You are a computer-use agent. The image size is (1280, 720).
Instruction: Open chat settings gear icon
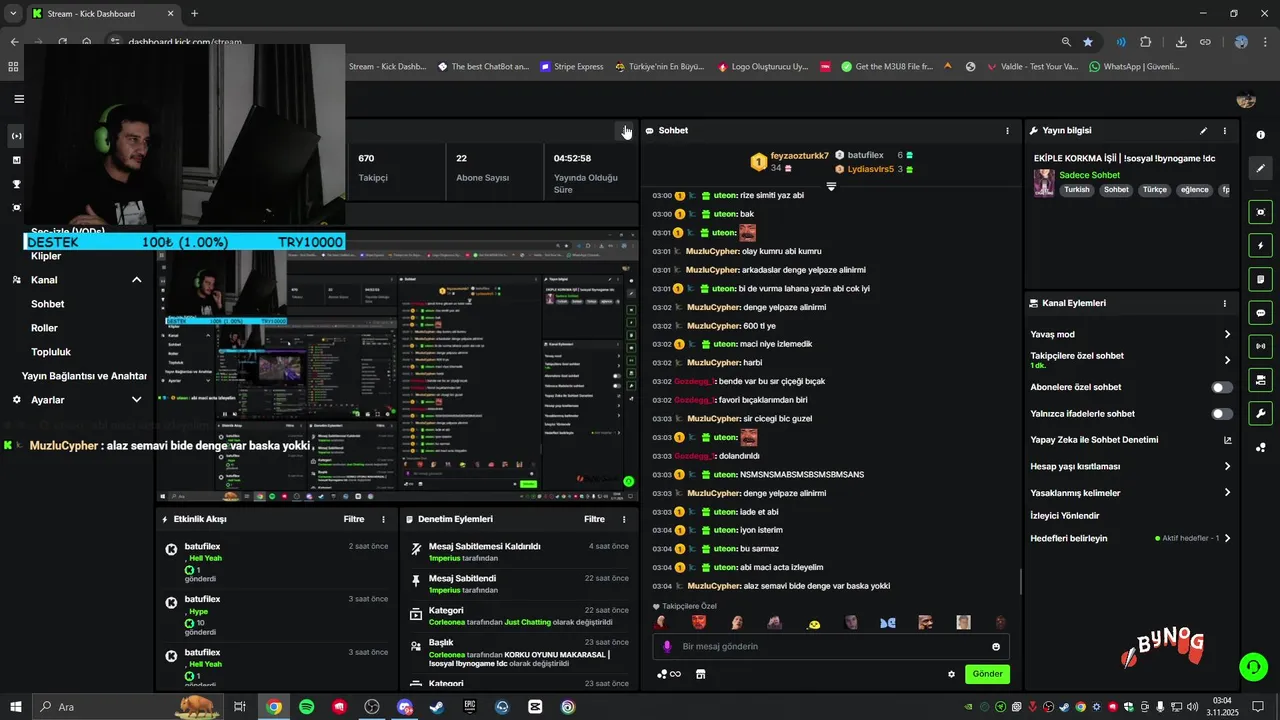pyautogui.click(x=951, y=674)
